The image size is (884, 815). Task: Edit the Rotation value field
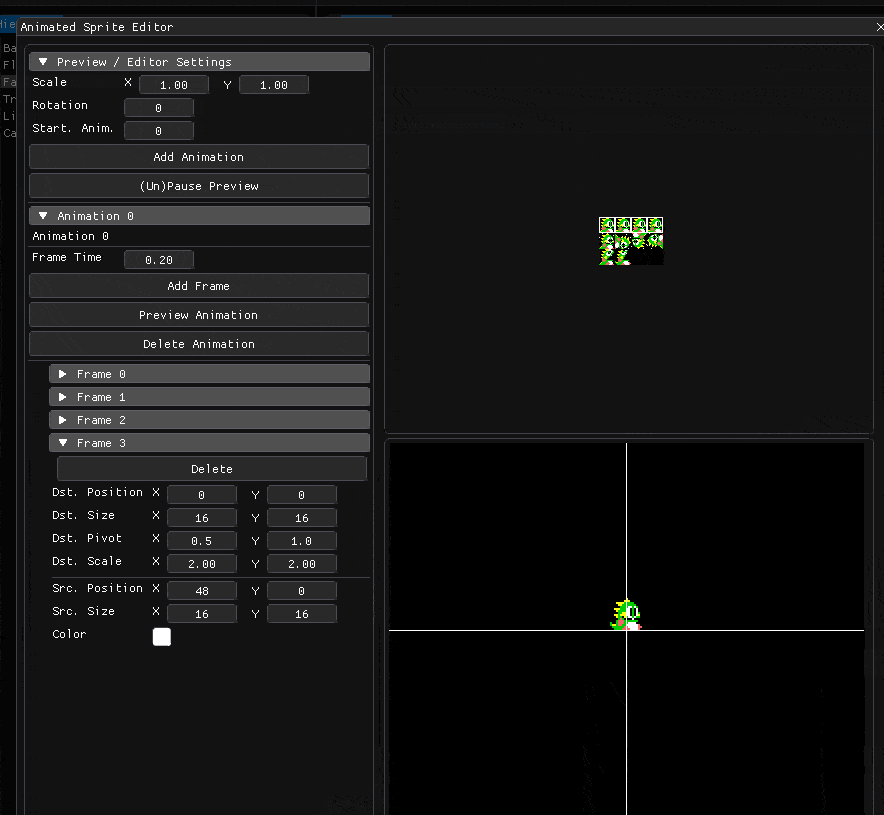tap(159, 108)
